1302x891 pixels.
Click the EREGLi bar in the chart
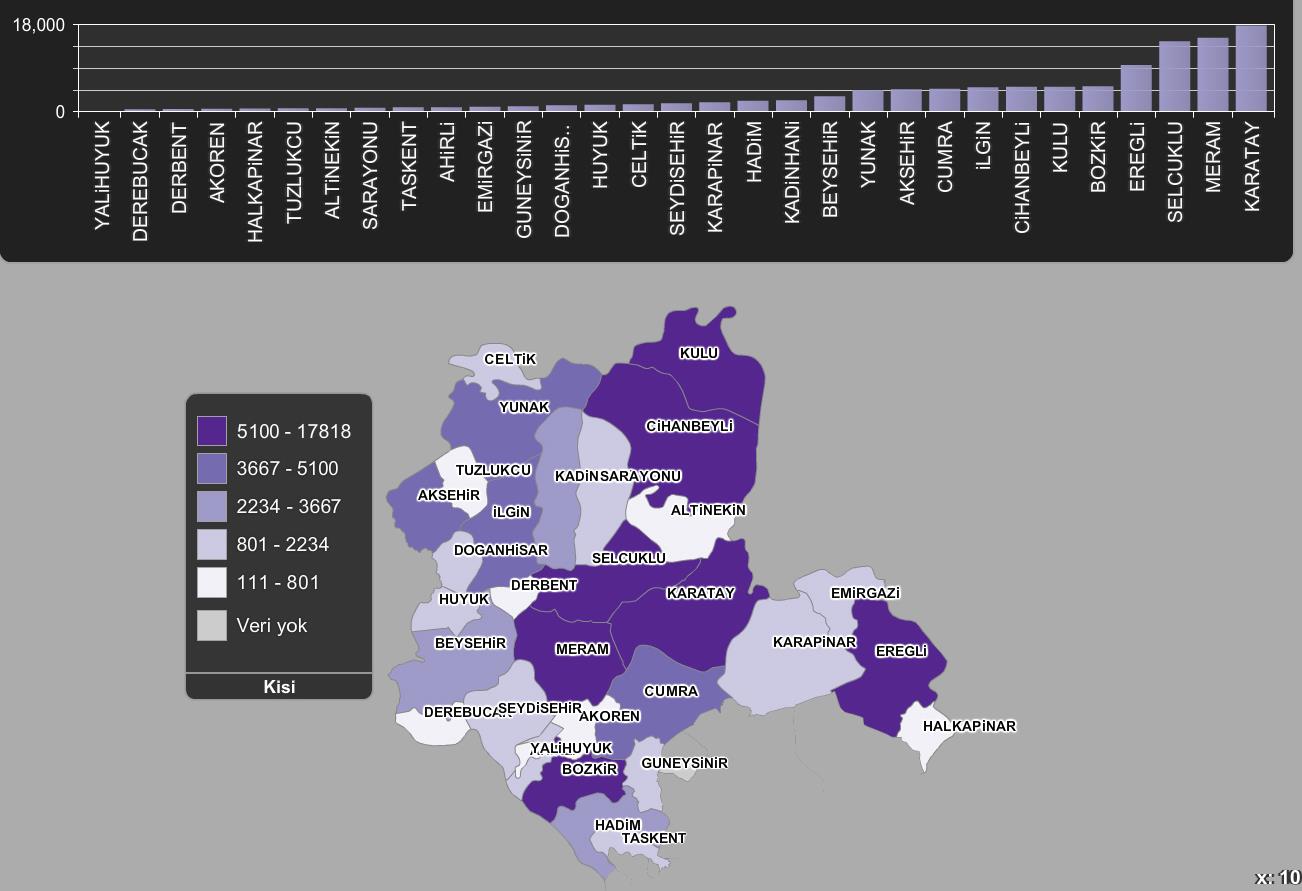pos(1136,88)
